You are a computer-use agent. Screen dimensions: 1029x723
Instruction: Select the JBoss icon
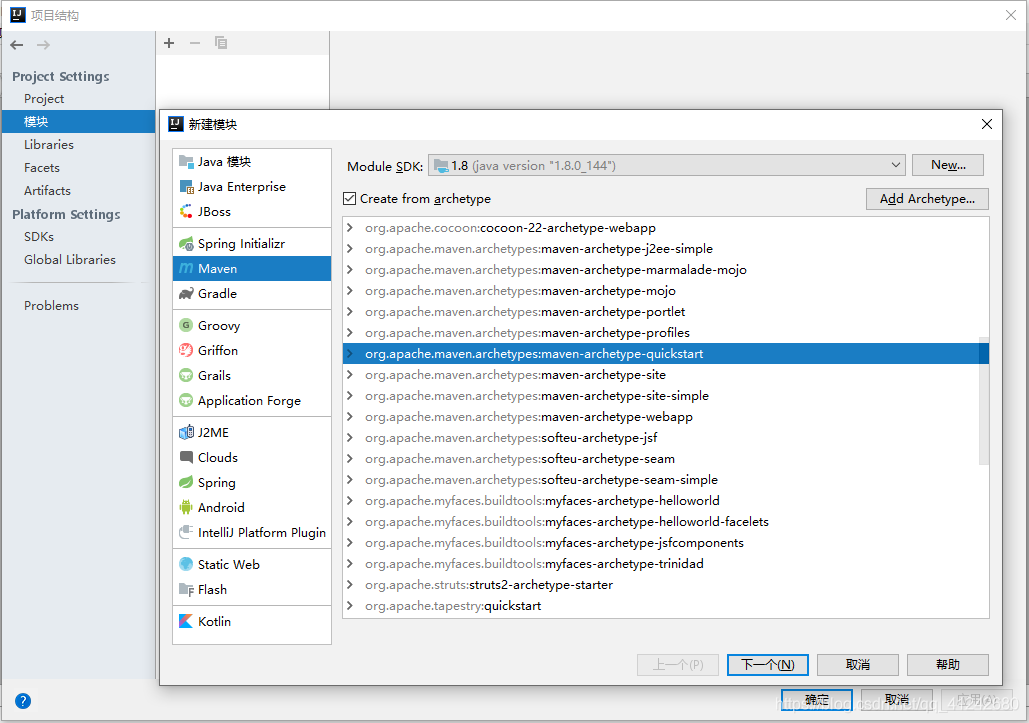[x=186, y=211]
